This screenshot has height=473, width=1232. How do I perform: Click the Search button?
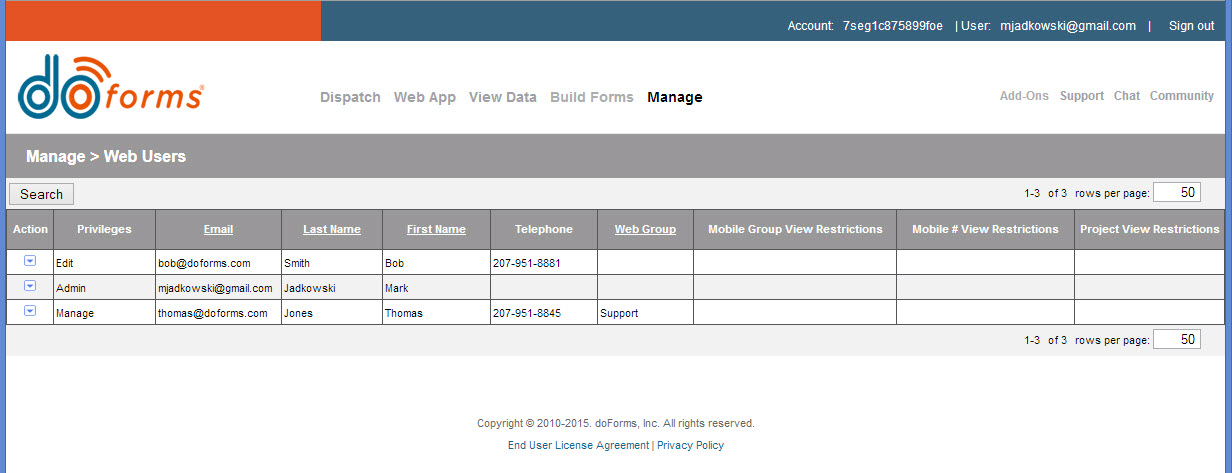pos(41,194)
